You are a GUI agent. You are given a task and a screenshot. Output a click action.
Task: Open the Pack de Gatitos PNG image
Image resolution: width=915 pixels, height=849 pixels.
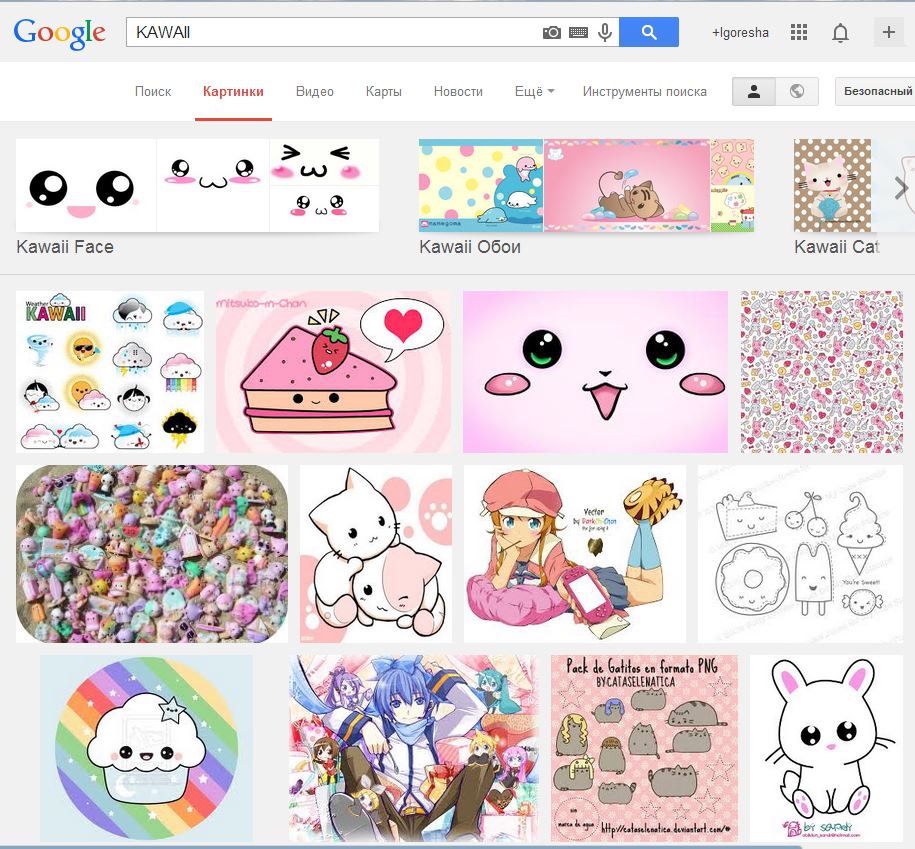click(644, 748)
